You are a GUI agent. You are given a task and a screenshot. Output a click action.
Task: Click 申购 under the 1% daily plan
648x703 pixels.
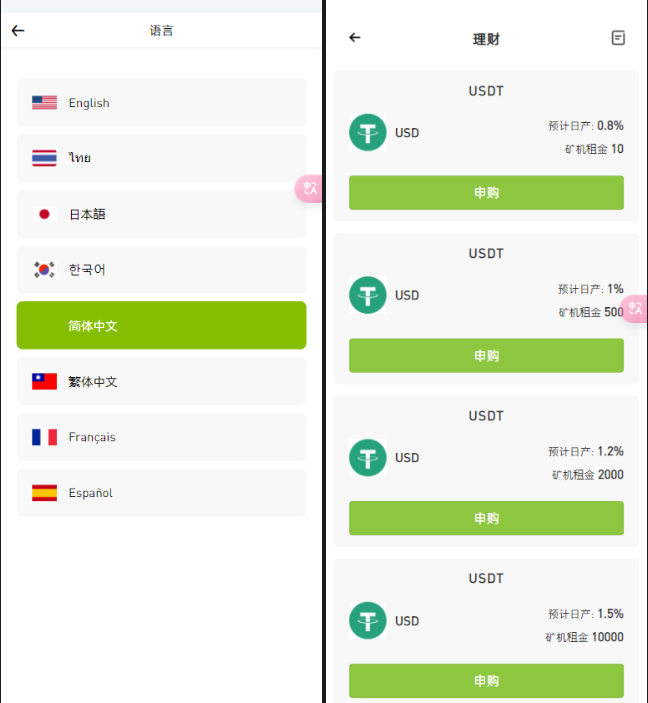click(x=487, y=356)
